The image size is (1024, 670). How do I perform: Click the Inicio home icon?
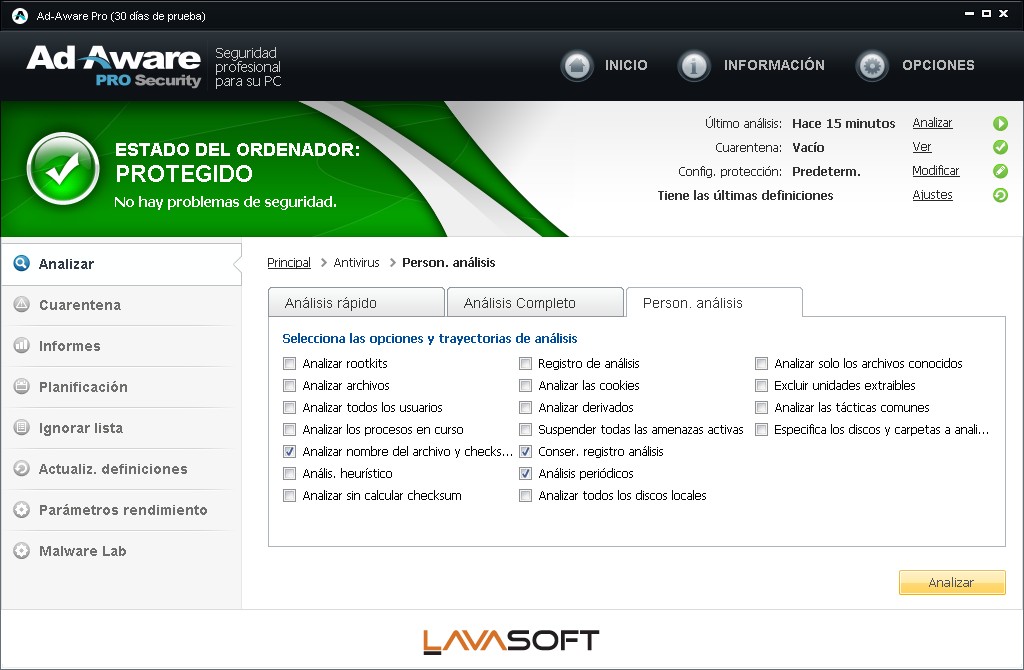coord(577,65)
